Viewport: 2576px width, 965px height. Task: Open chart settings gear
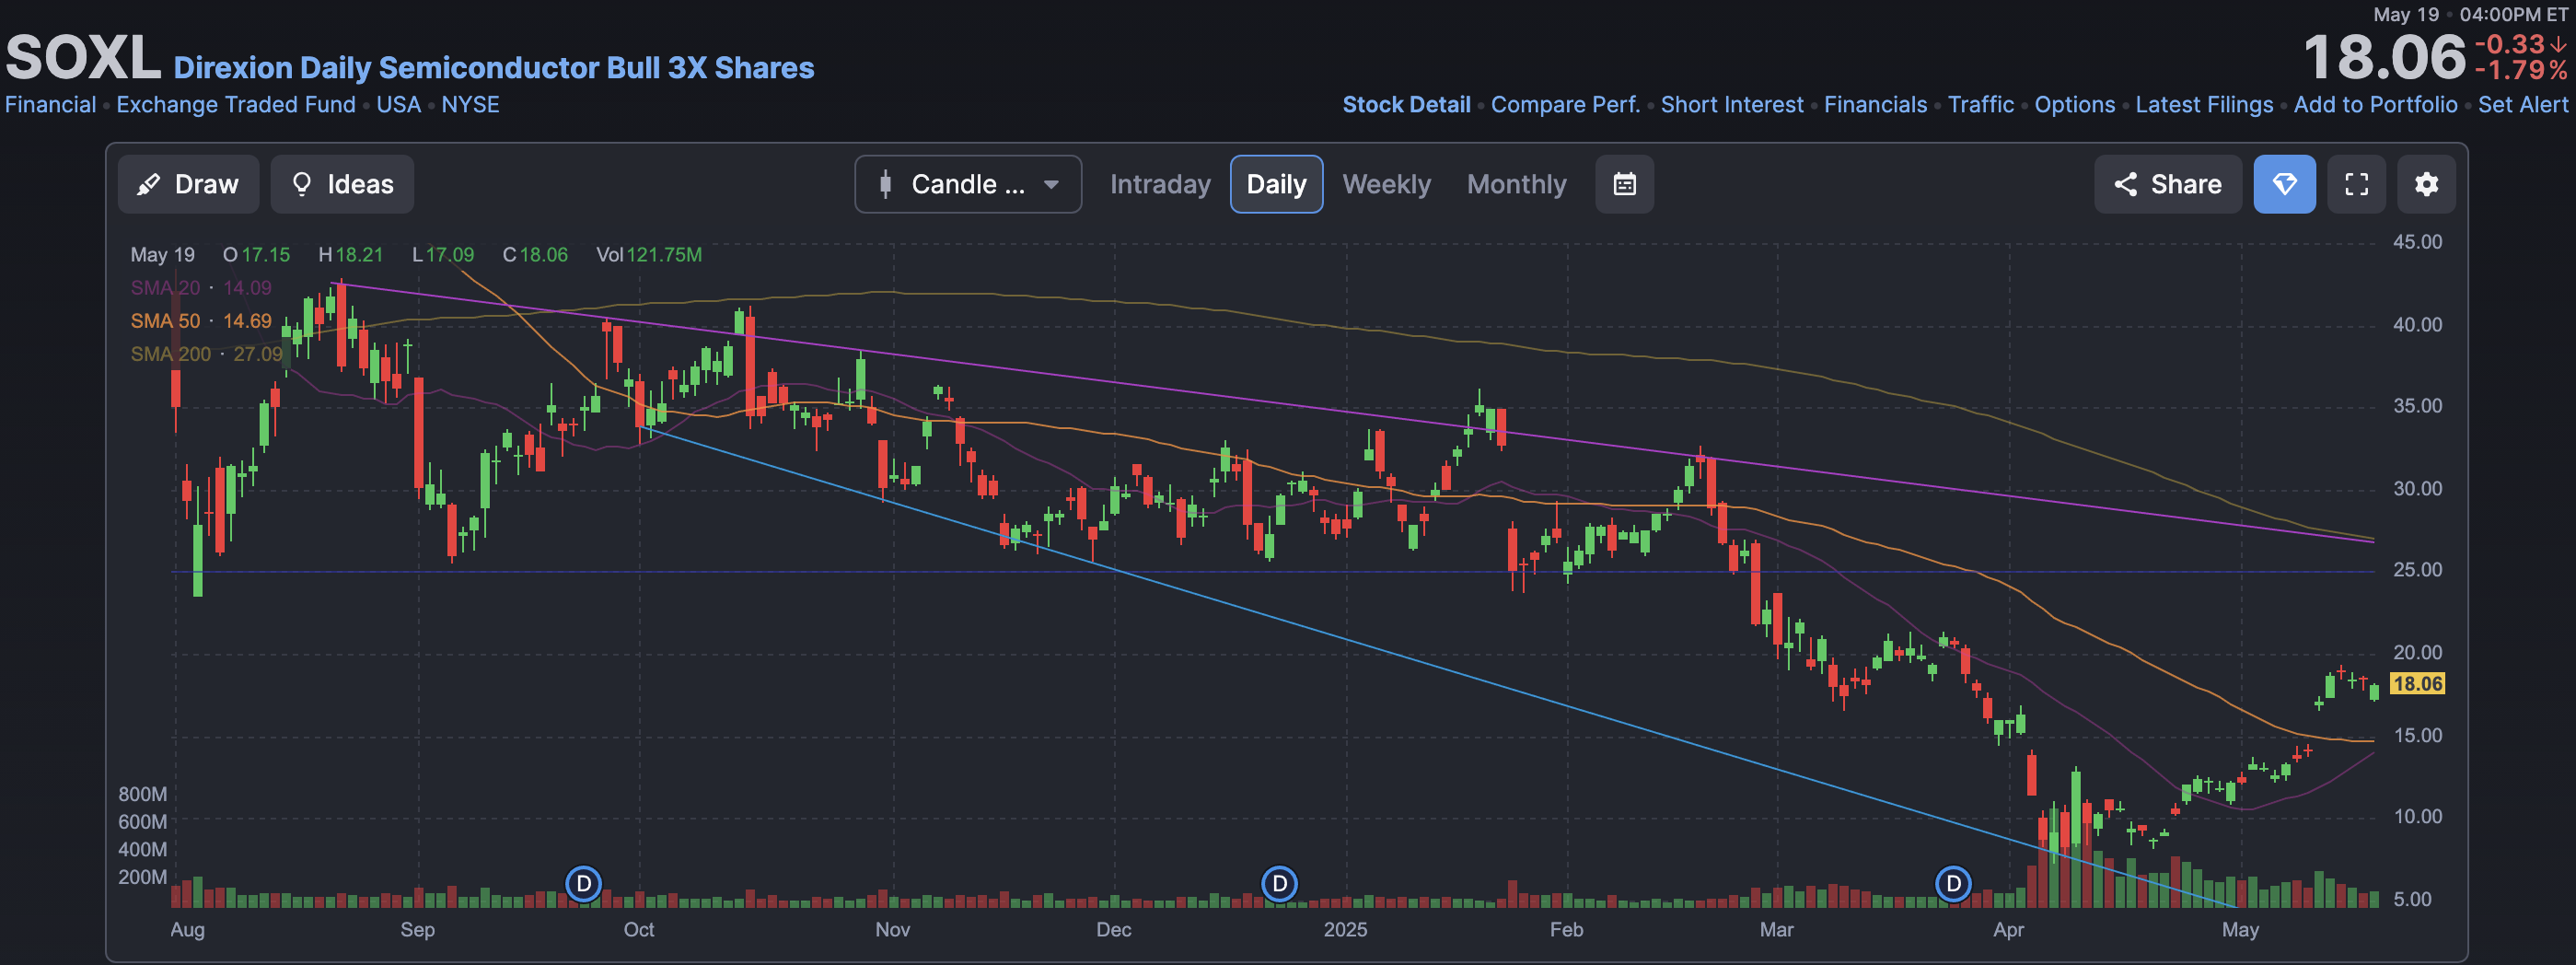coord(2426,184)
